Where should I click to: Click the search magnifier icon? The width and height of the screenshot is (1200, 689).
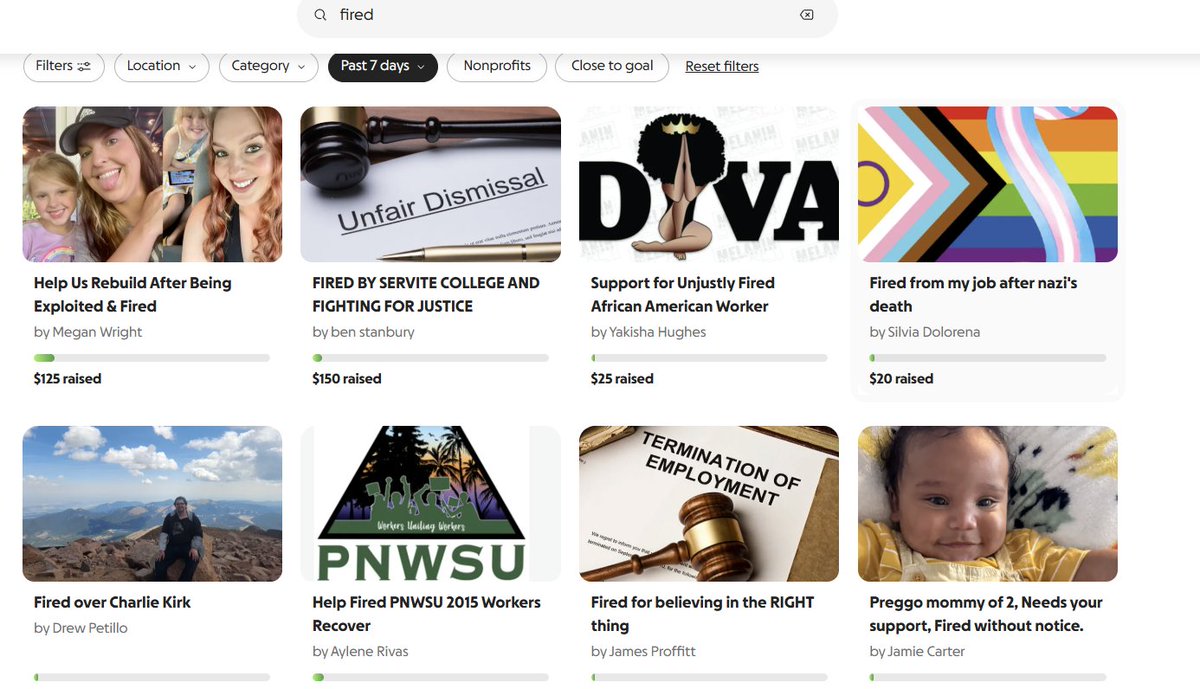(x=321, y=15)
